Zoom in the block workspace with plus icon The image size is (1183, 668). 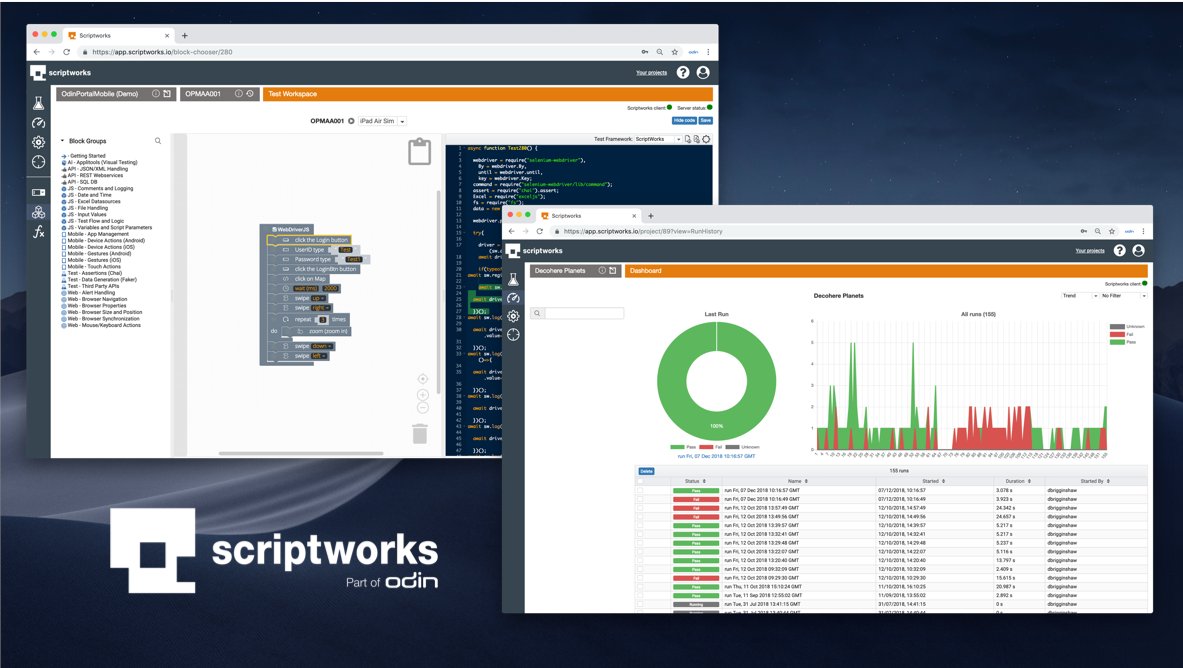[x=422, y=395]
